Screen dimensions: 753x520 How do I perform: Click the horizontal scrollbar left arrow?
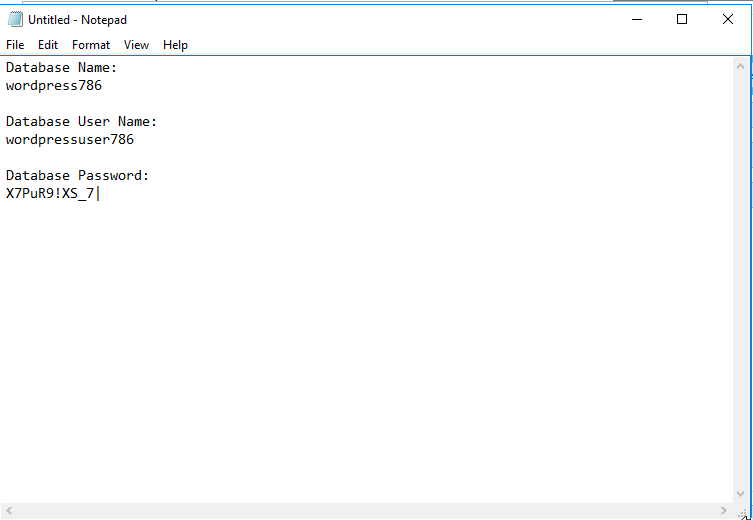9,510
